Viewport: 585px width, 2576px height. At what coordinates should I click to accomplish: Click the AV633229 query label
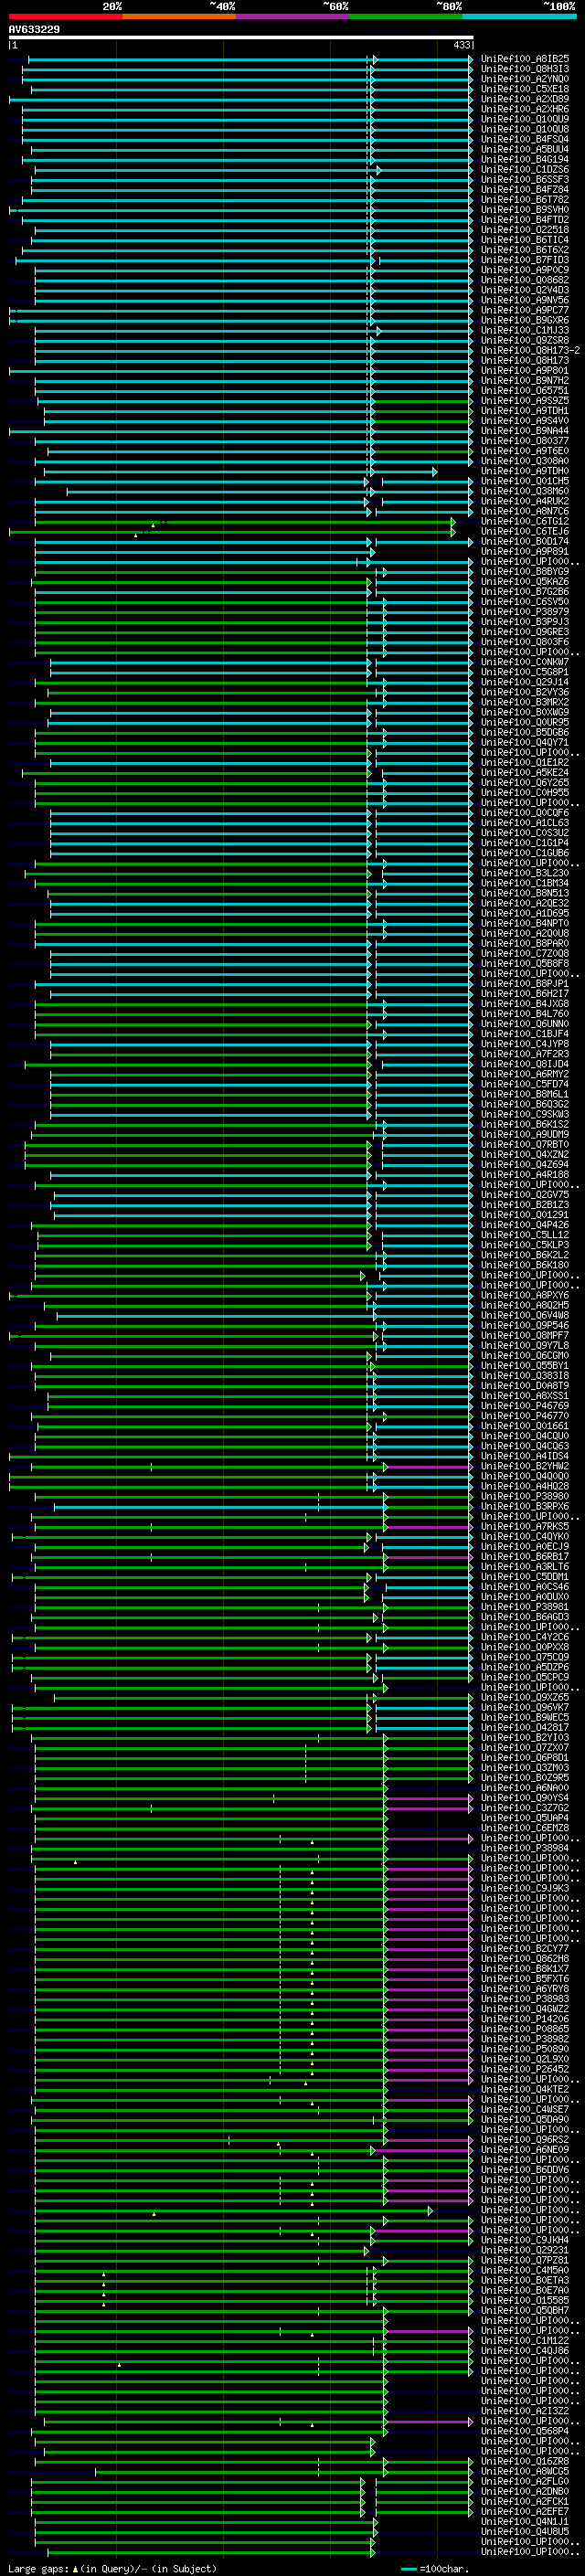34,30
